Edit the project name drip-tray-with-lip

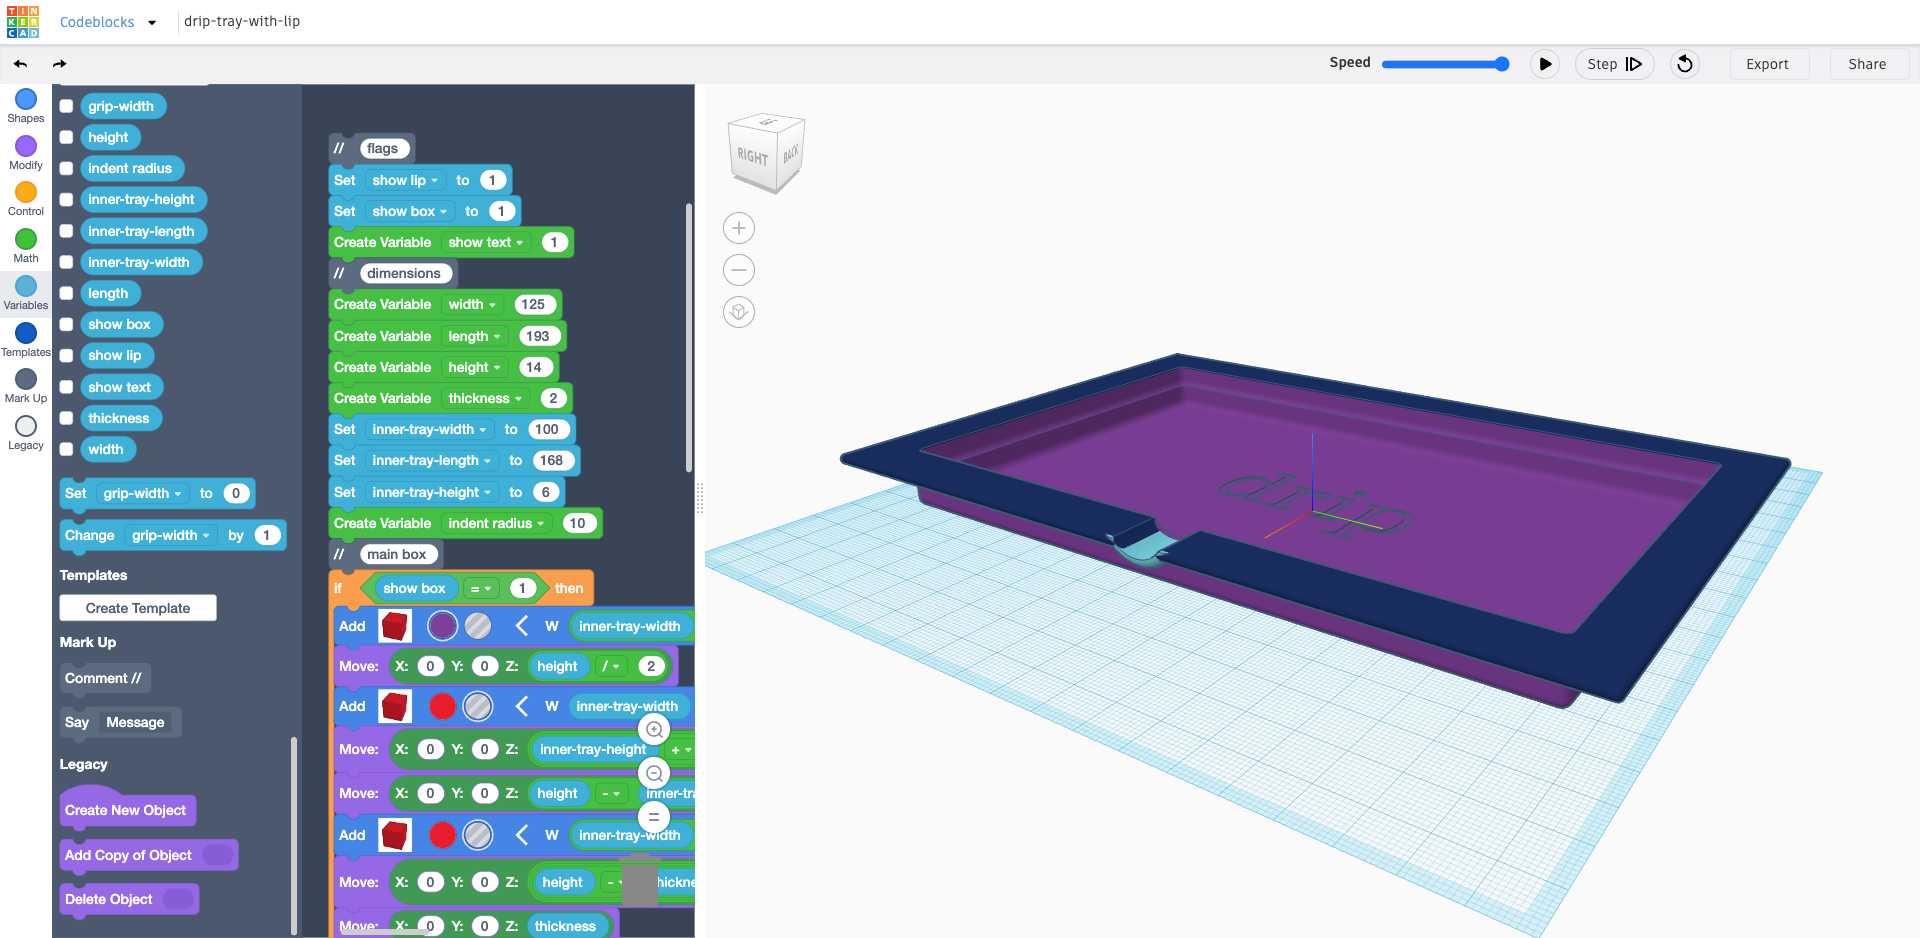pyautogui.click(x=242, y=21)
